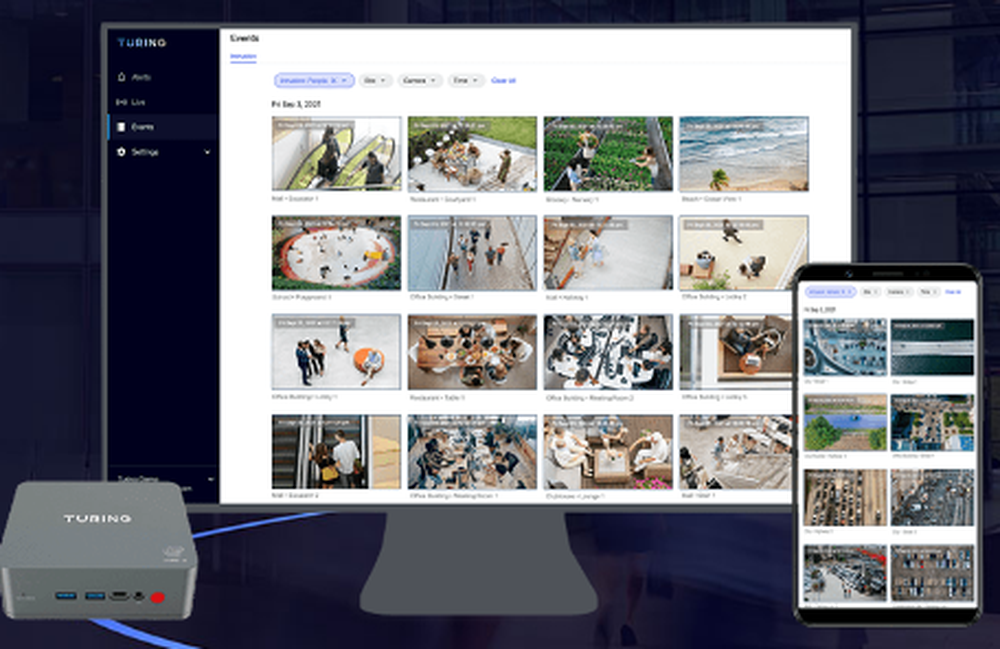Image resolution: width=1000 pixels, height=649 pixels.
Task: Open the office building street thumbnail
Action: click(x=472, y=252)
